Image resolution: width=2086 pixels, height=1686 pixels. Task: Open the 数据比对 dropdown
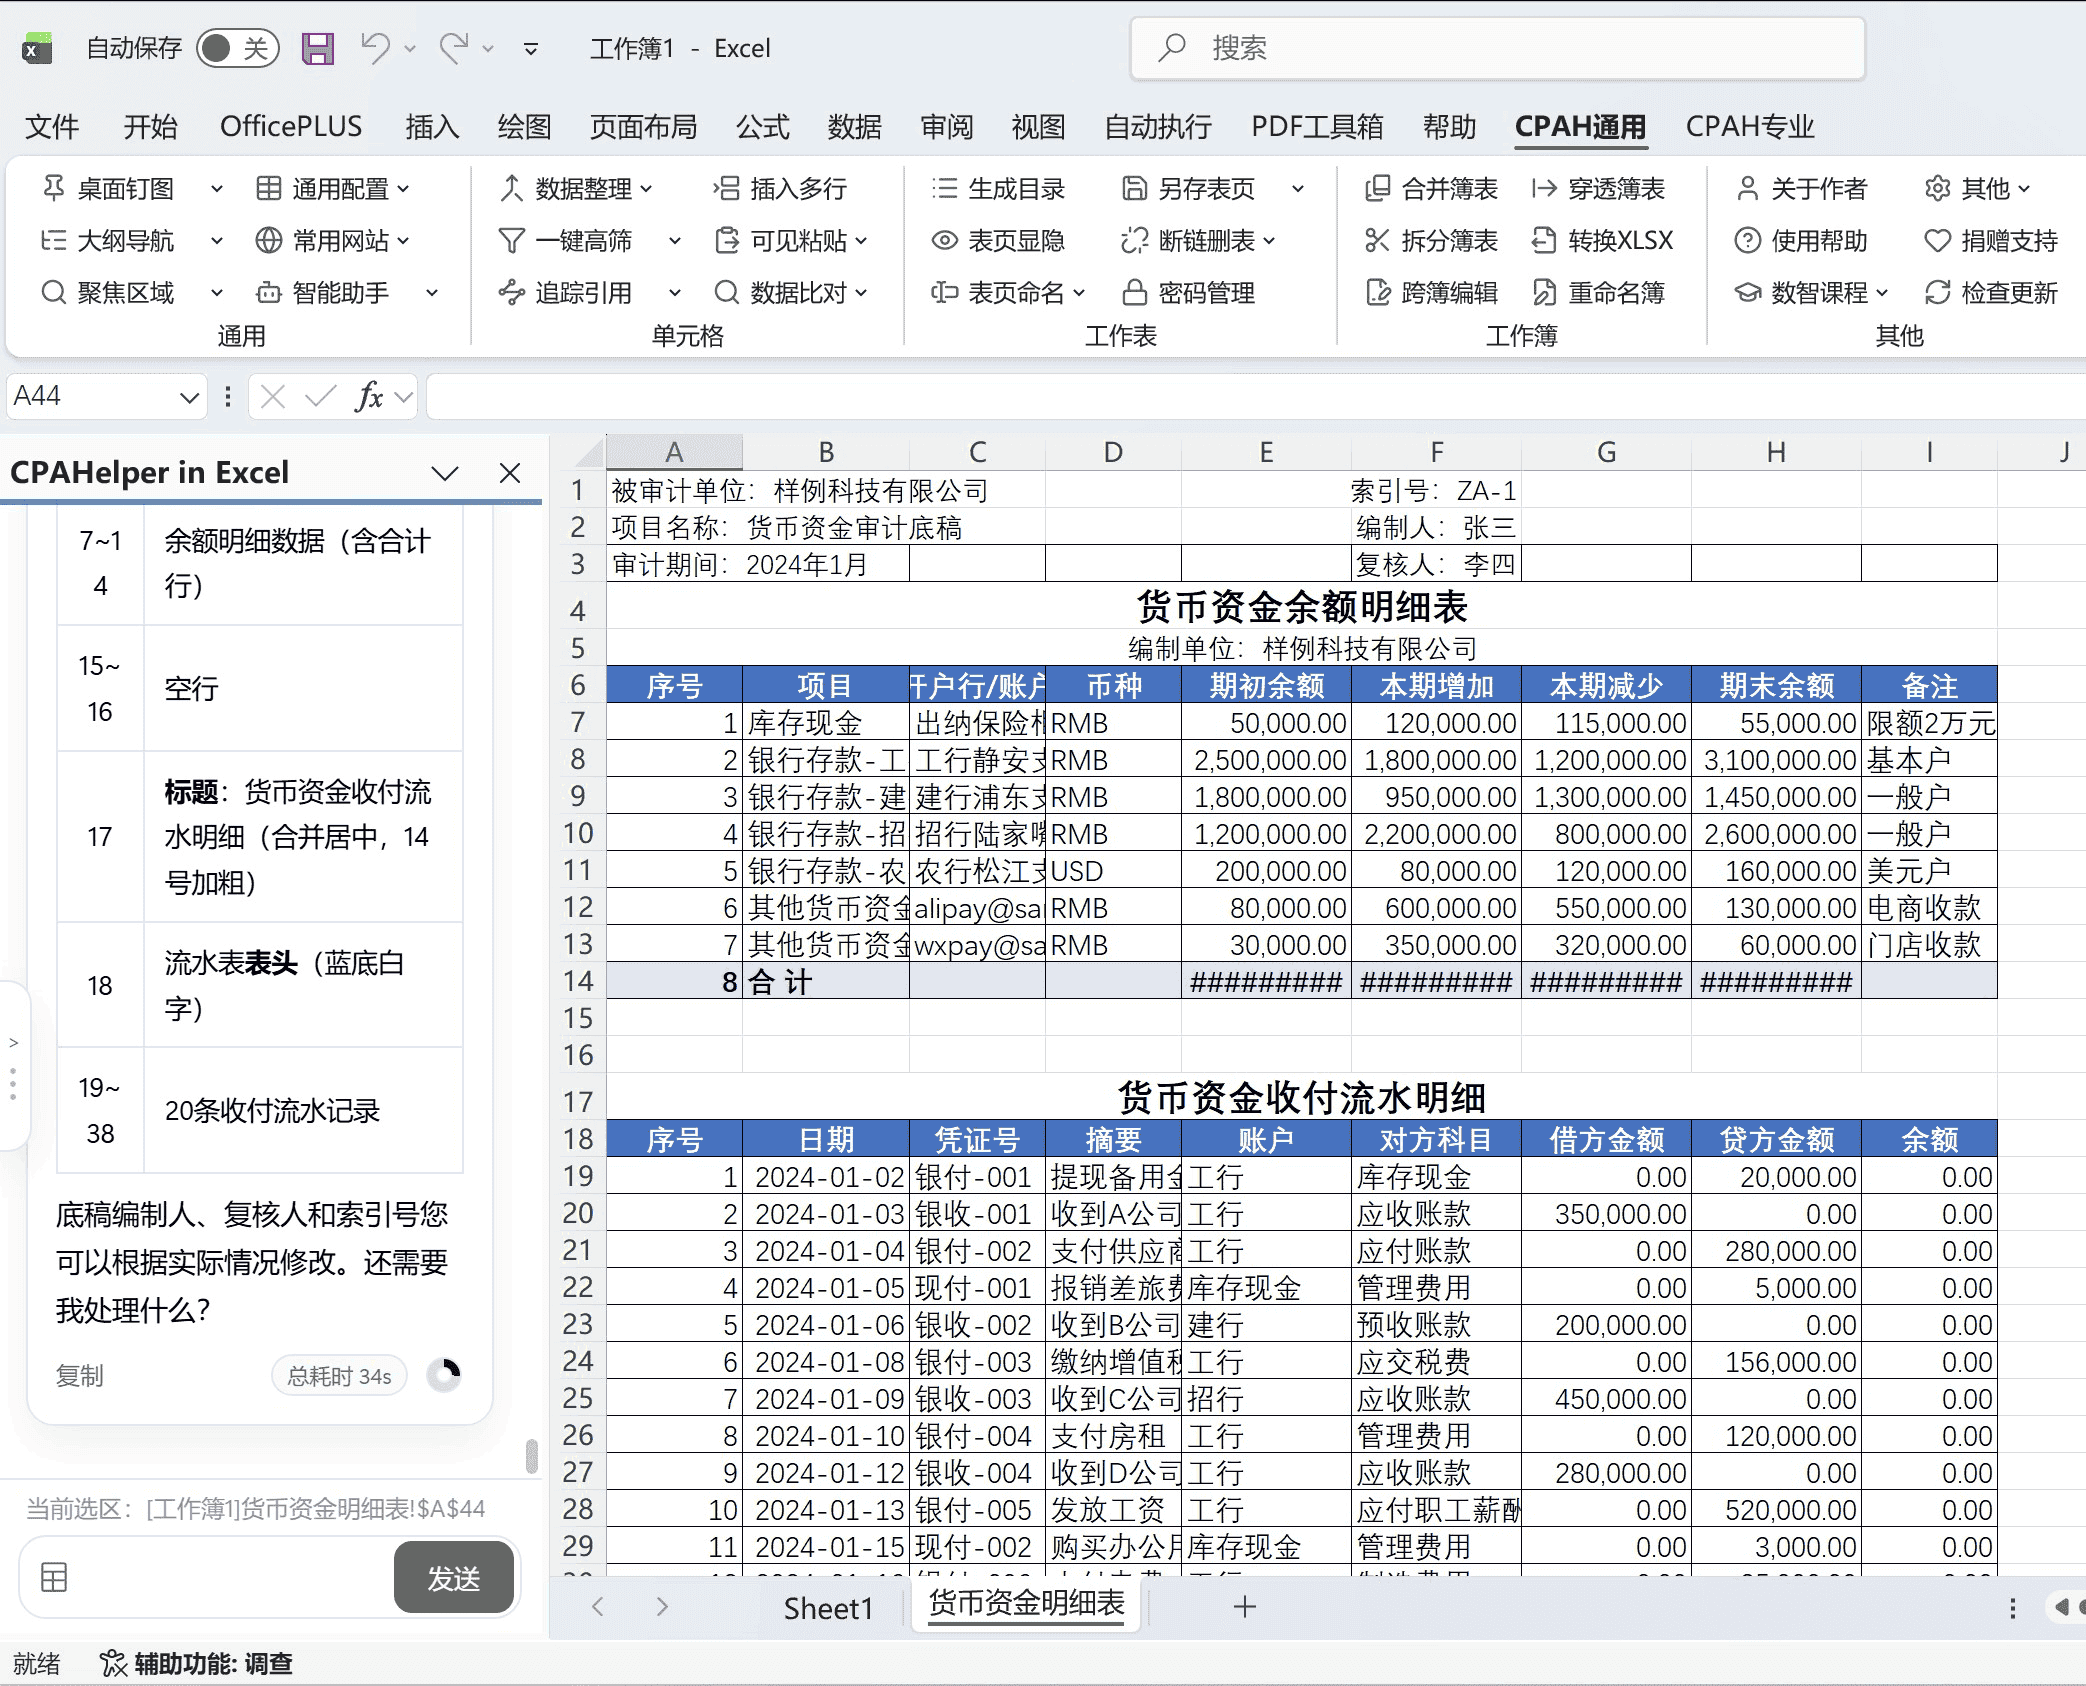pos(791,292)
